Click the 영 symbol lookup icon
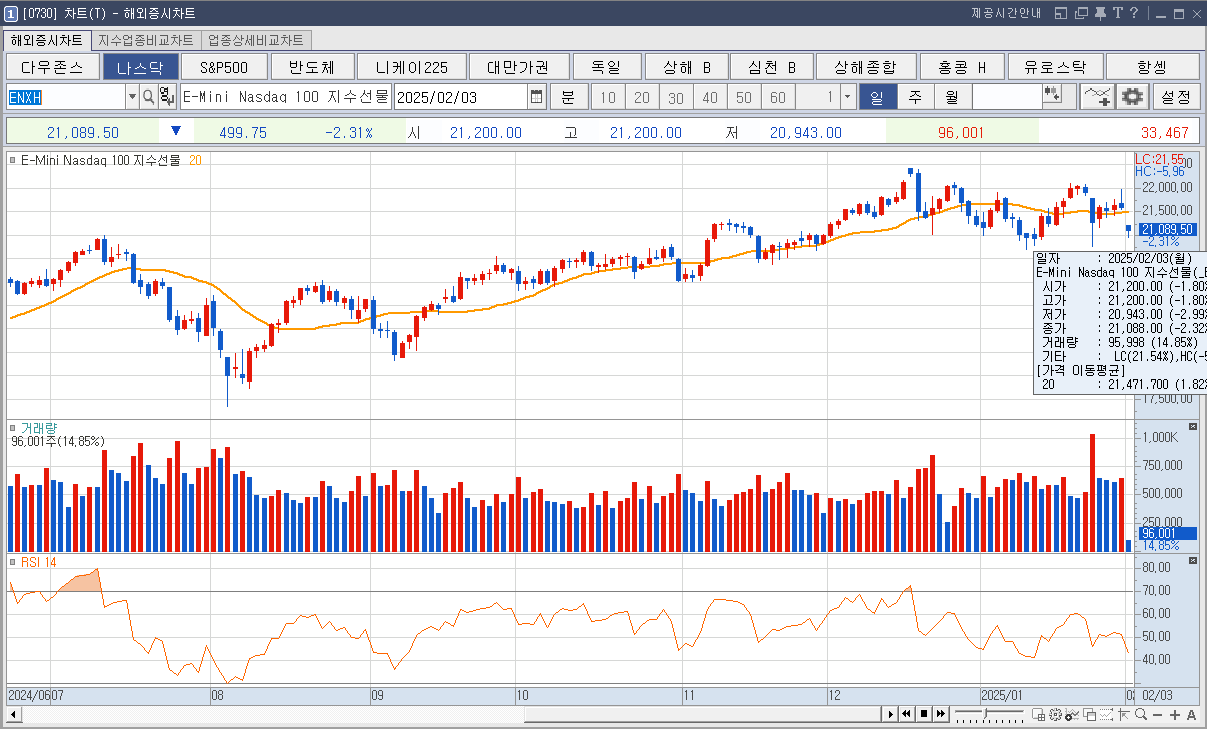Screen dimensions: 1207x729 (167, 97)
